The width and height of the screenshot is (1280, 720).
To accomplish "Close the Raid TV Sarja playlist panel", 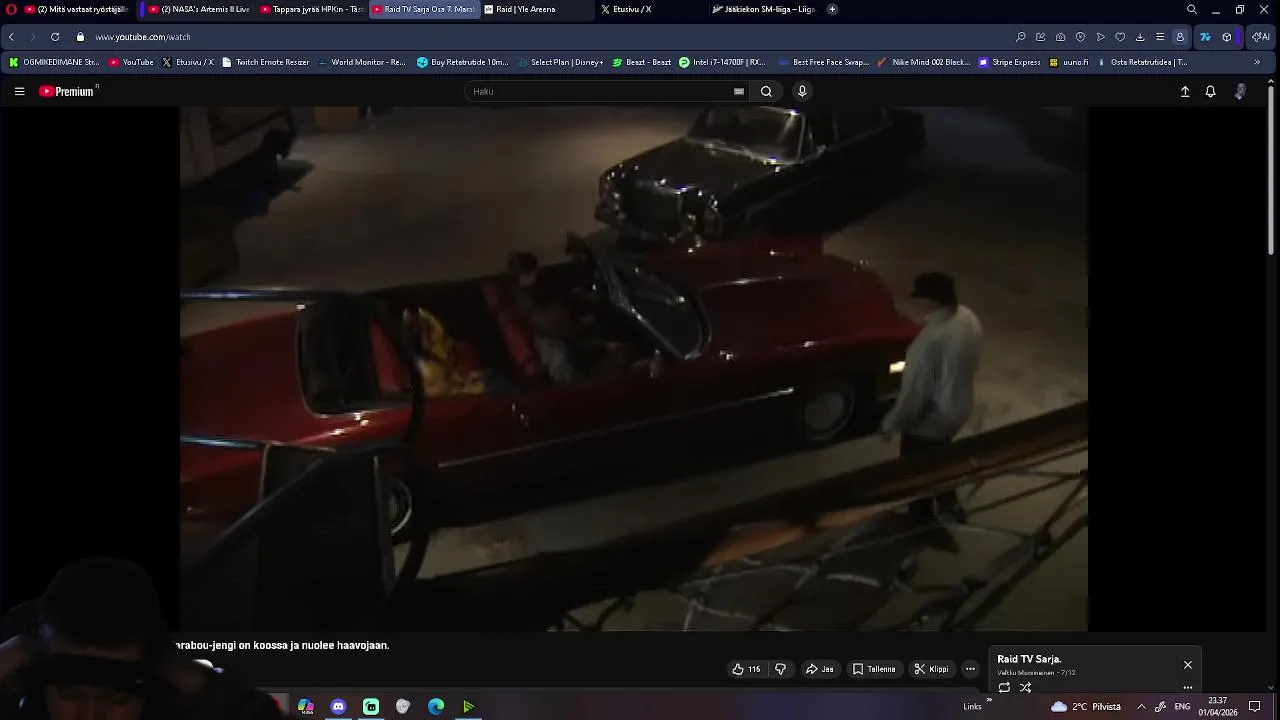I will coord(1188,665).
